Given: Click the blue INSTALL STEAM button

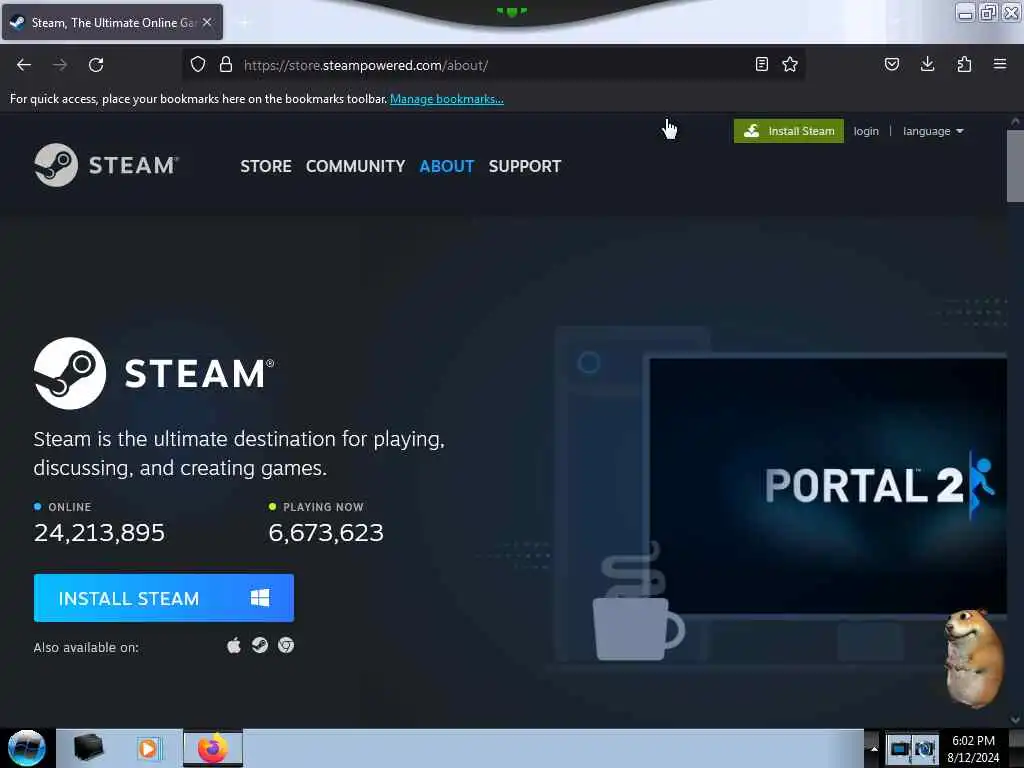Looking at the screenshot, I should point(164,598).
